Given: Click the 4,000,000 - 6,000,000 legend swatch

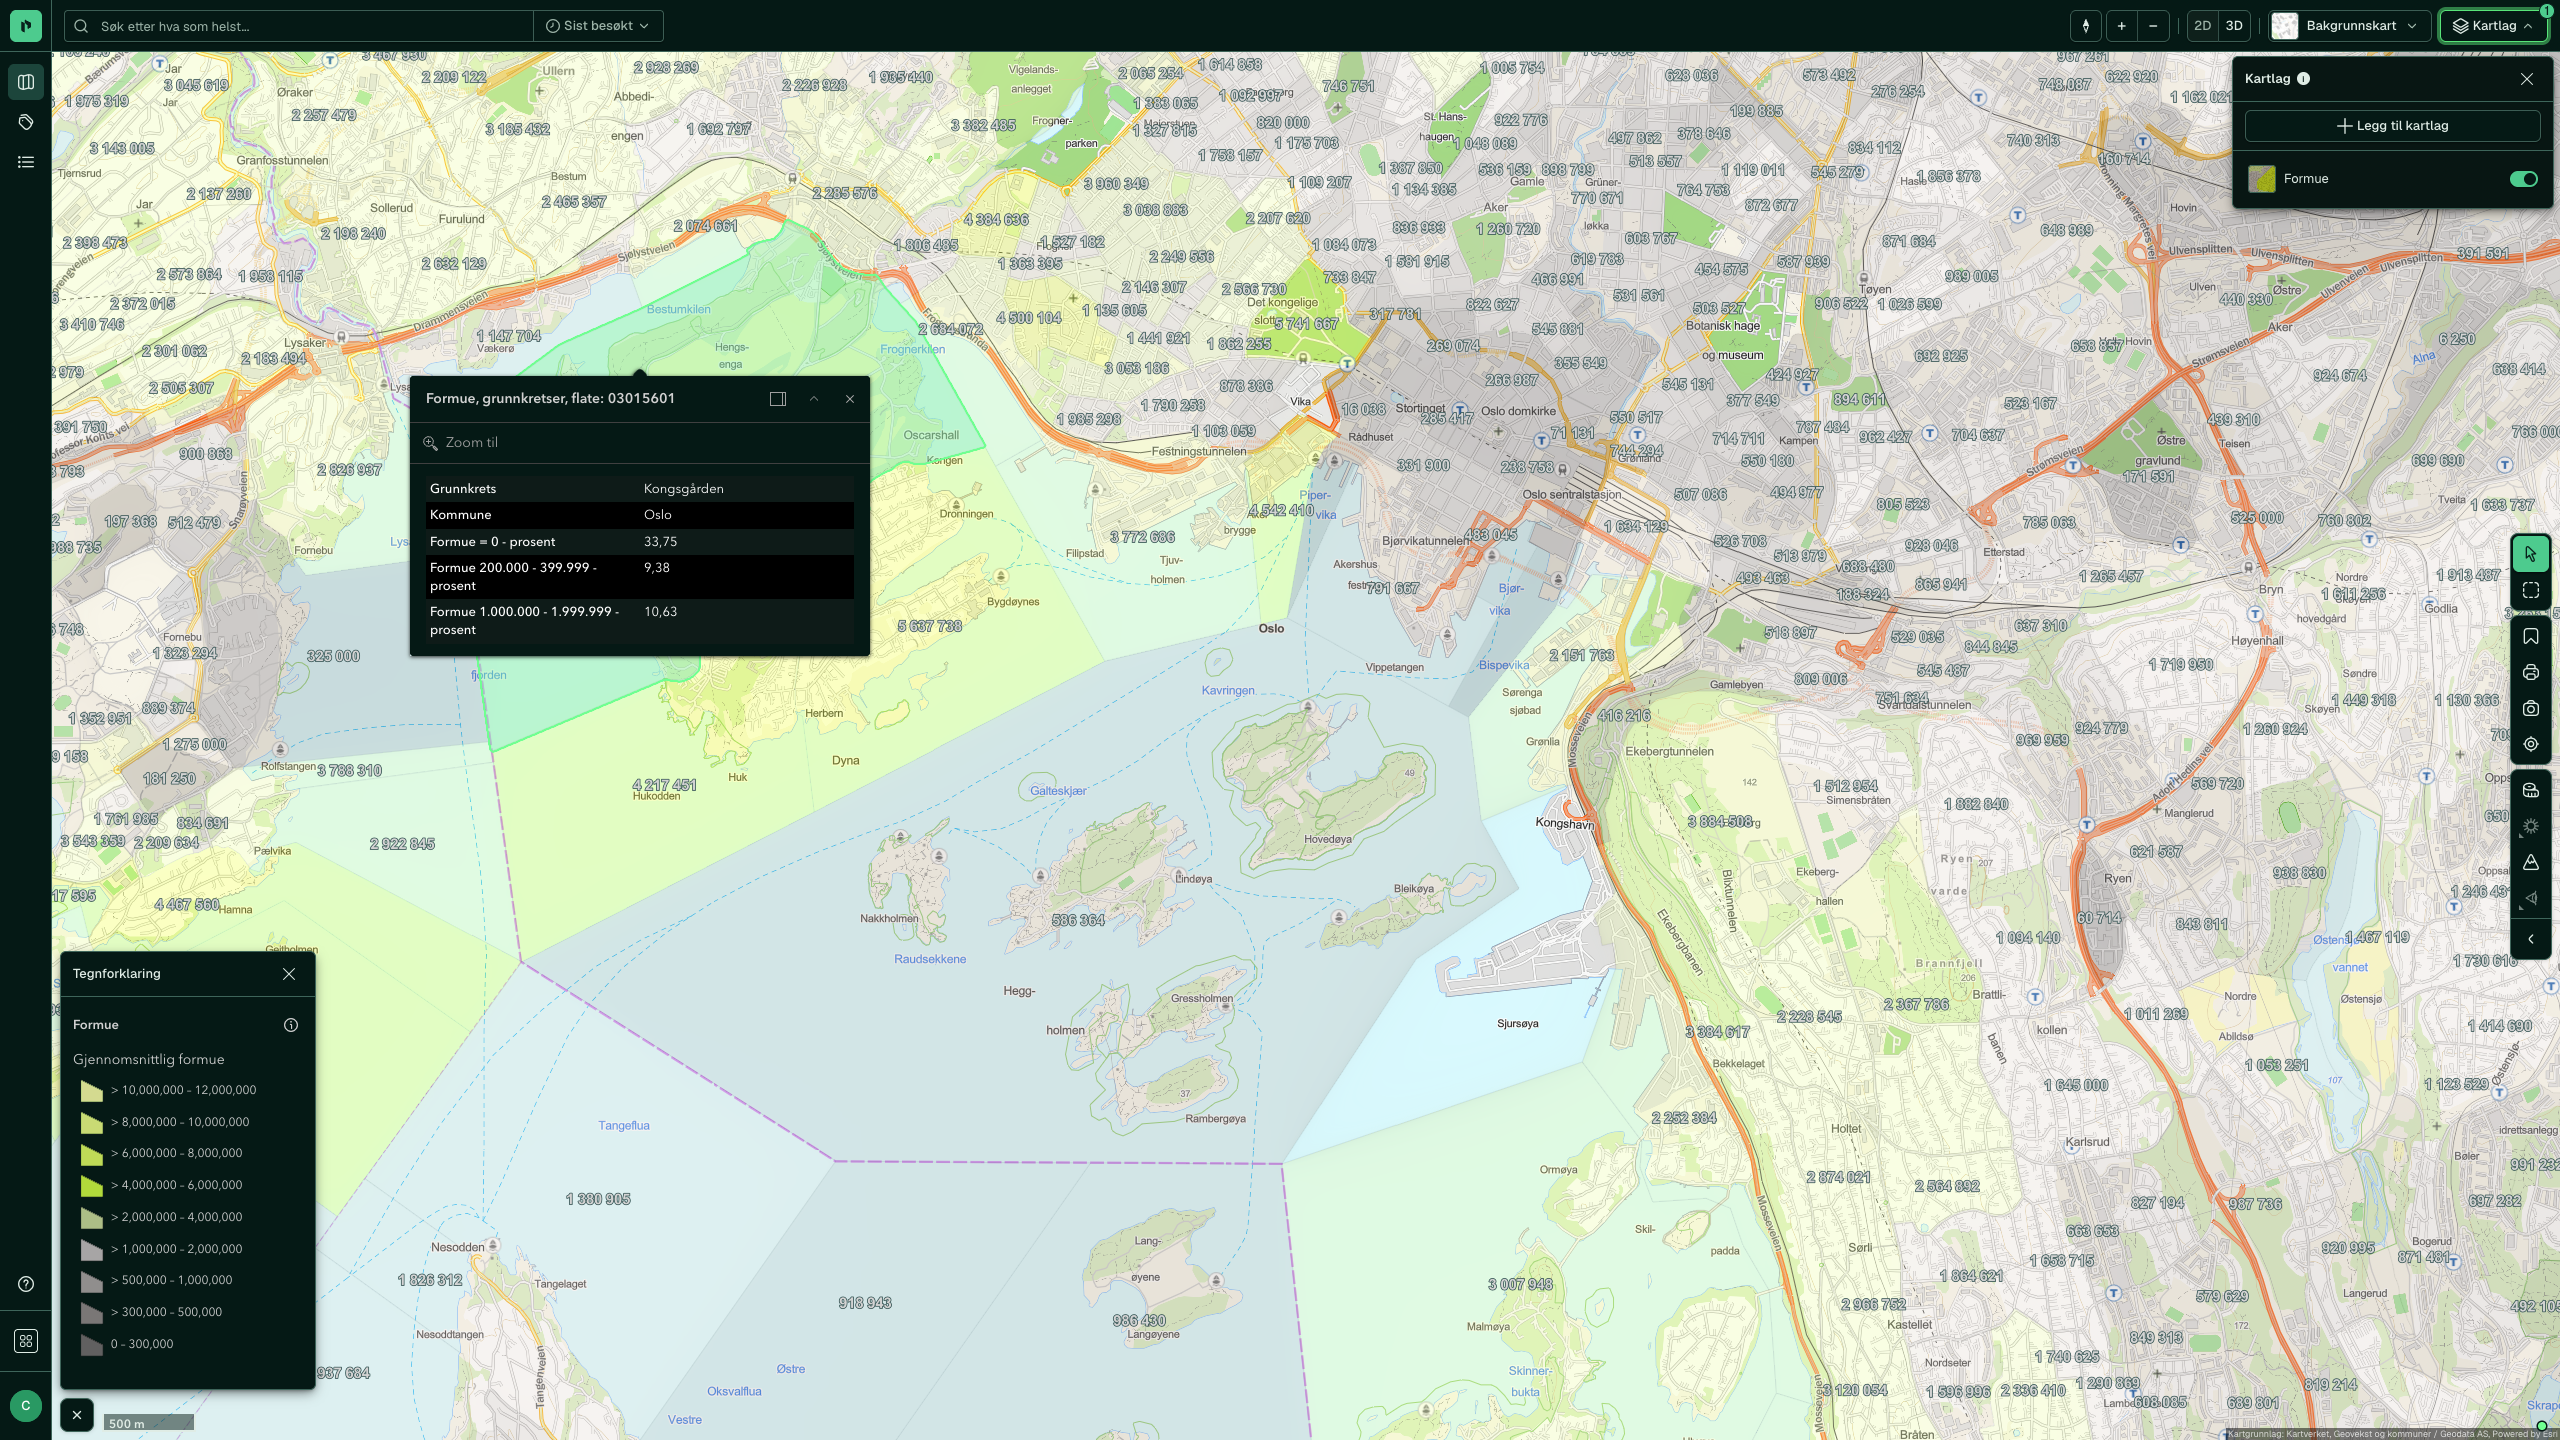Looking at the screenshot, I should coord(92,1186).
